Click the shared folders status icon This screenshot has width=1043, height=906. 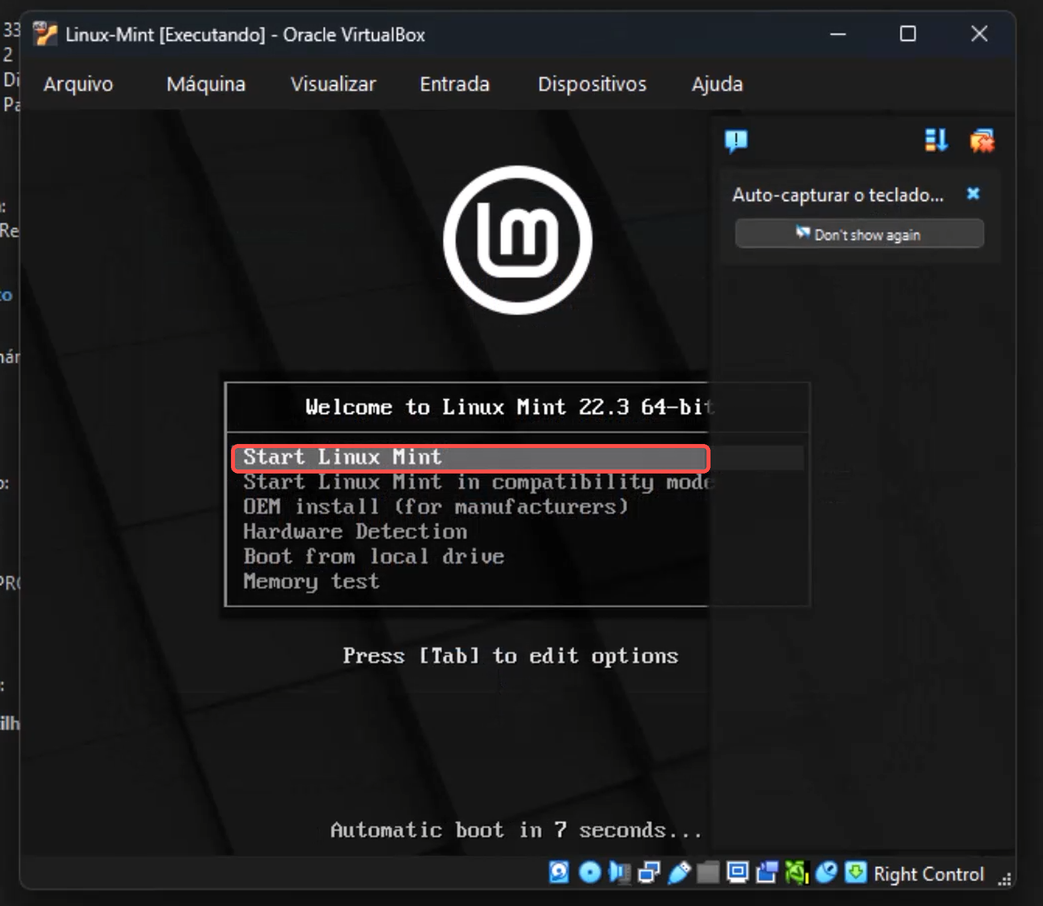pyautogui.click(x=708, y=872)
